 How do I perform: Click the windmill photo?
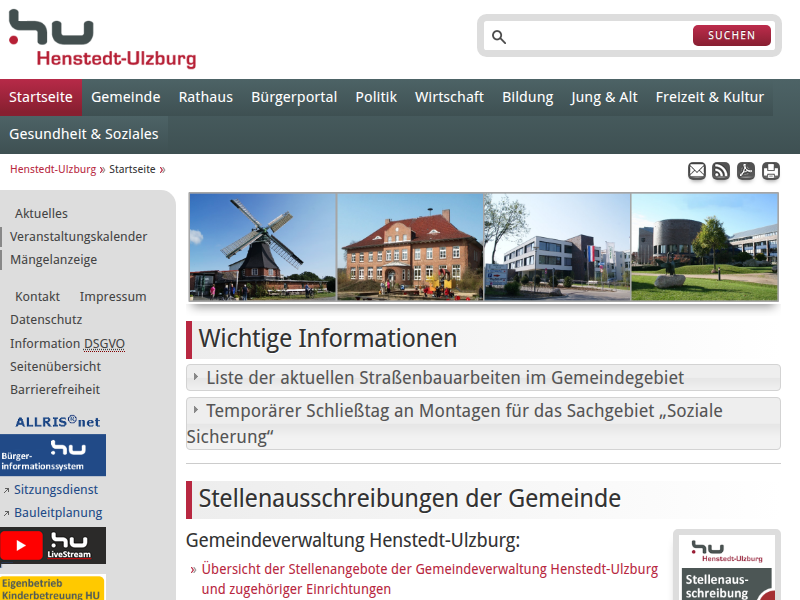coord(263,246)
